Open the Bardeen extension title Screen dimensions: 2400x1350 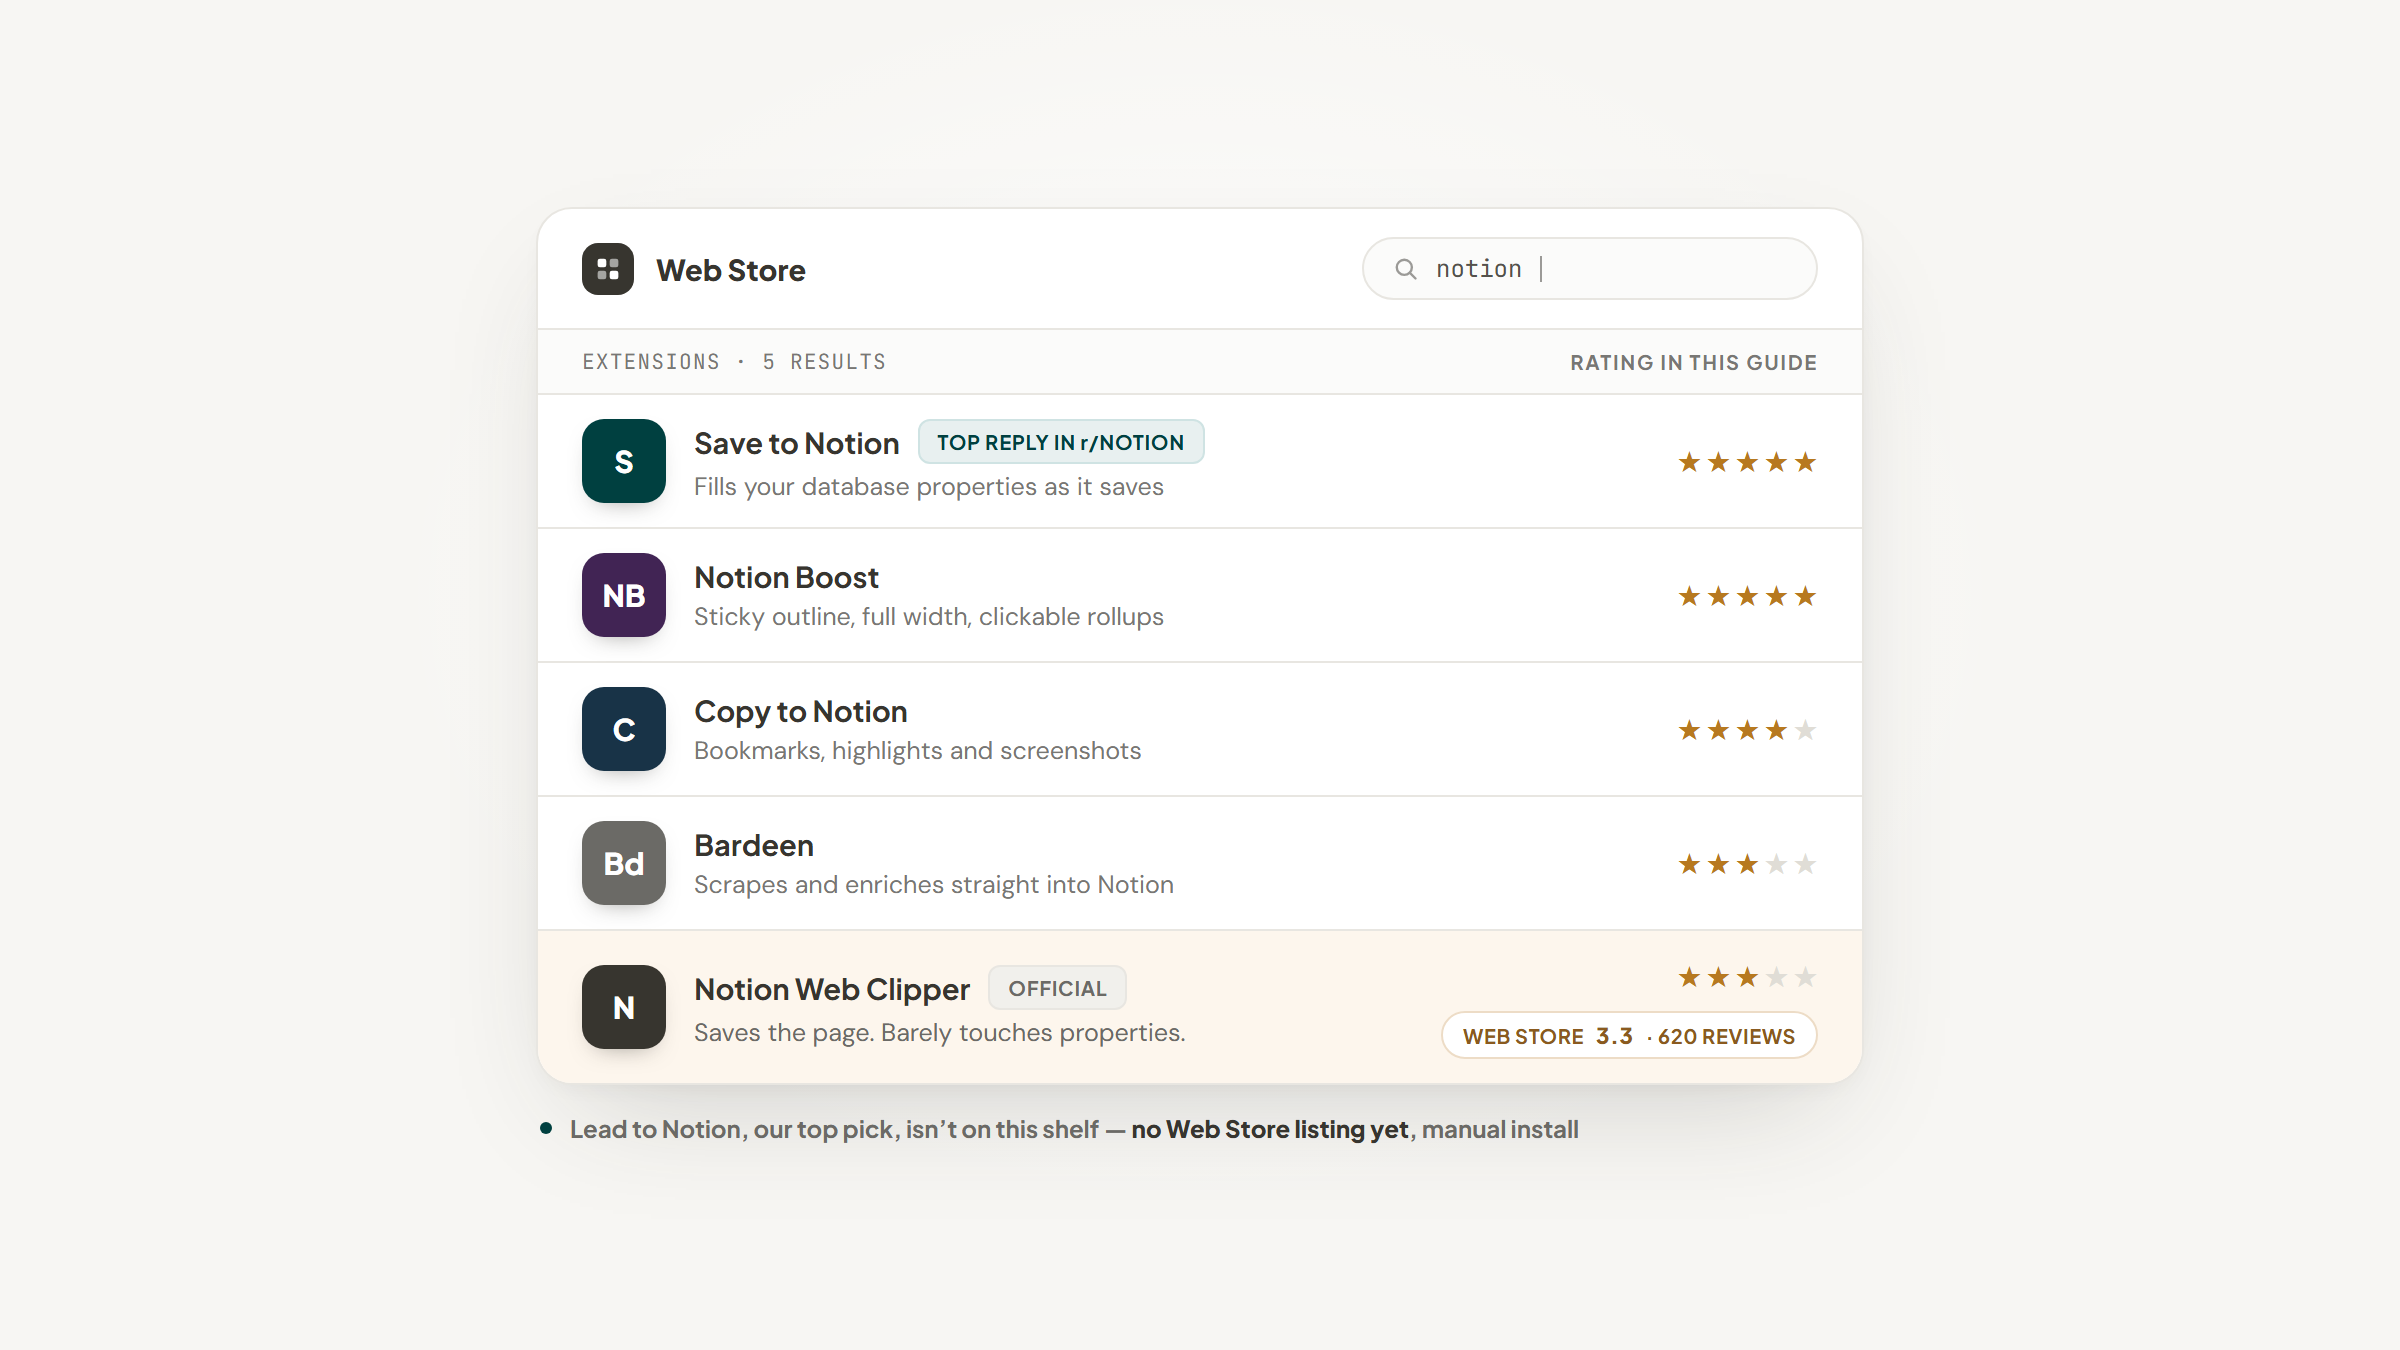[x=754, y=845]
